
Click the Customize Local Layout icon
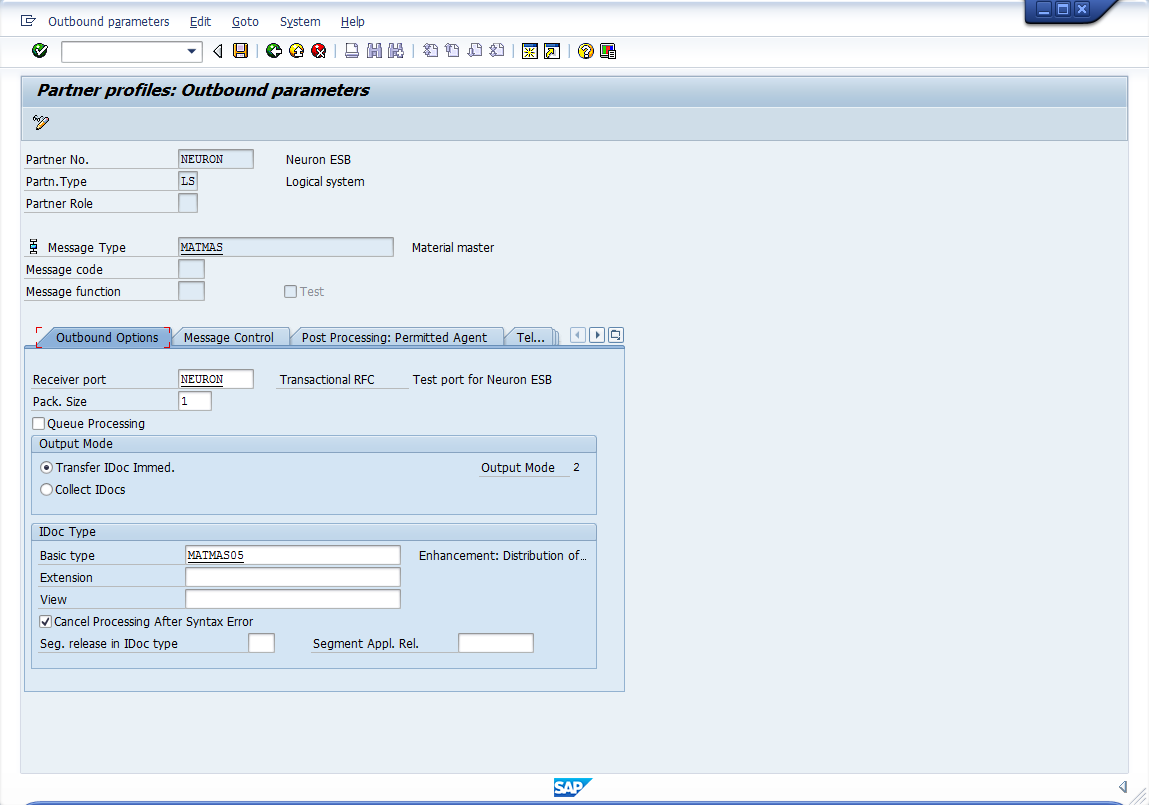coord(608,51)
